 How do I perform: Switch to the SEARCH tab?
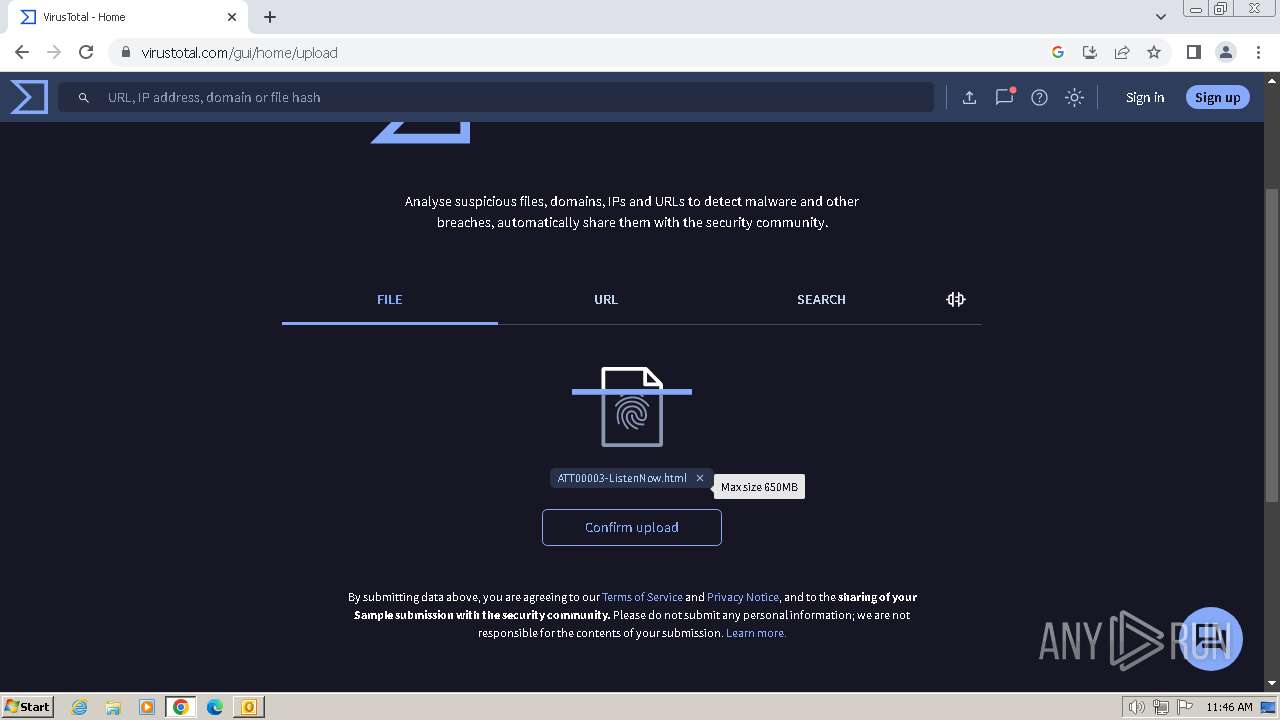point(821,299)
